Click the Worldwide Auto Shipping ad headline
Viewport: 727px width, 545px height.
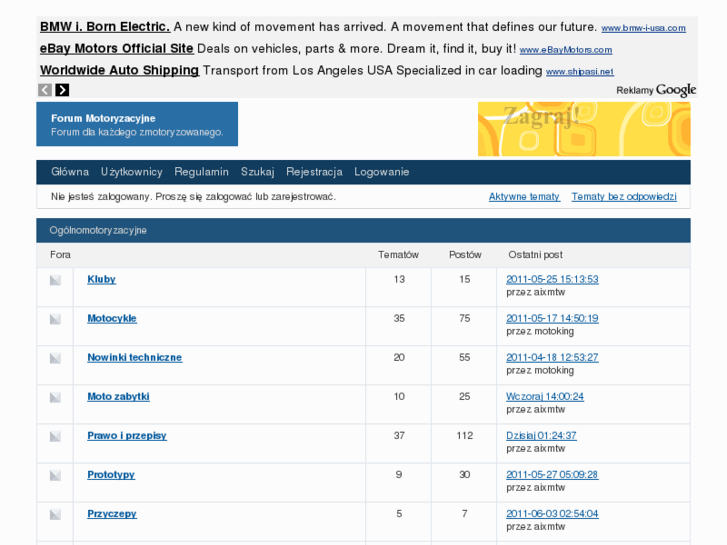120,71
